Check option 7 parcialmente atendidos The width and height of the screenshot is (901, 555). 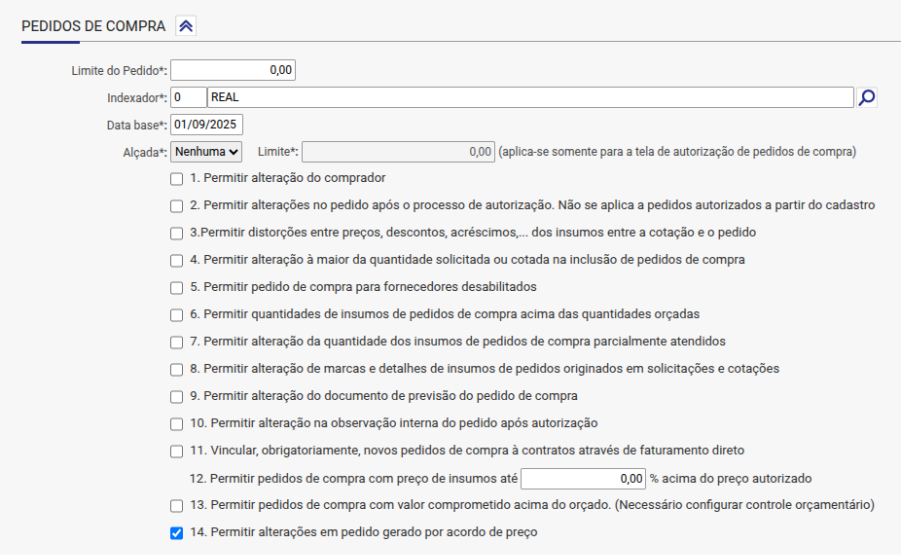click(176, 342)
